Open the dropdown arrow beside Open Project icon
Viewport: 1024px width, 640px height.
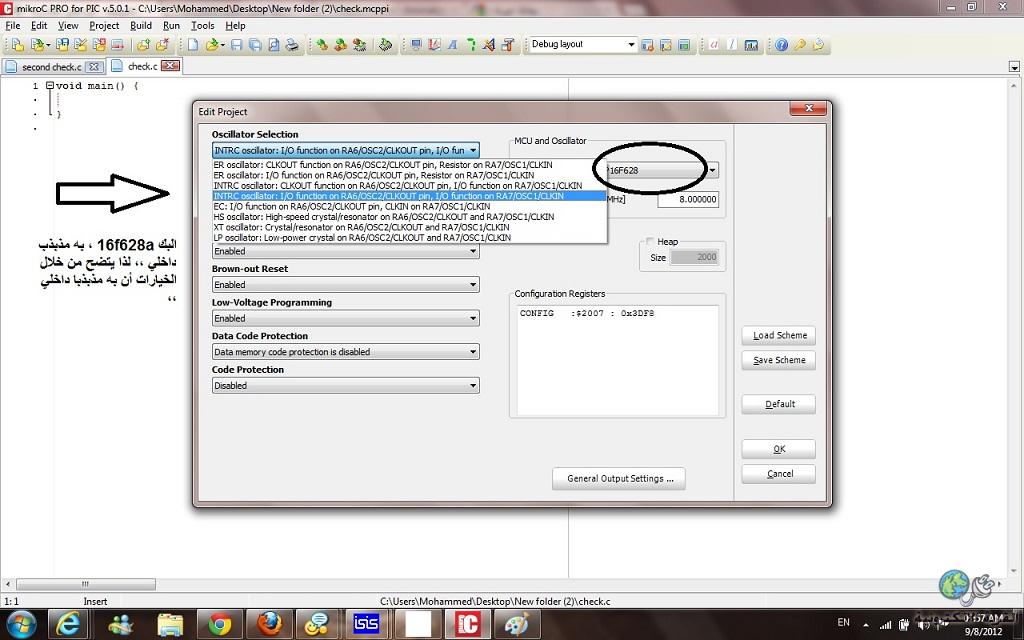(47, 44)
